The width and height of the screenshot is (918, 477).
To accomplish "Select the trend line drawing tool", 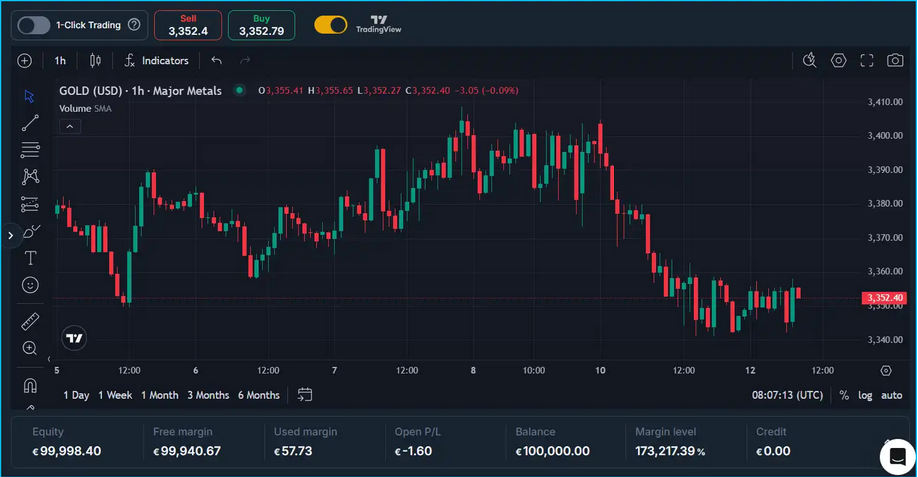I will [x=30, y=123].
